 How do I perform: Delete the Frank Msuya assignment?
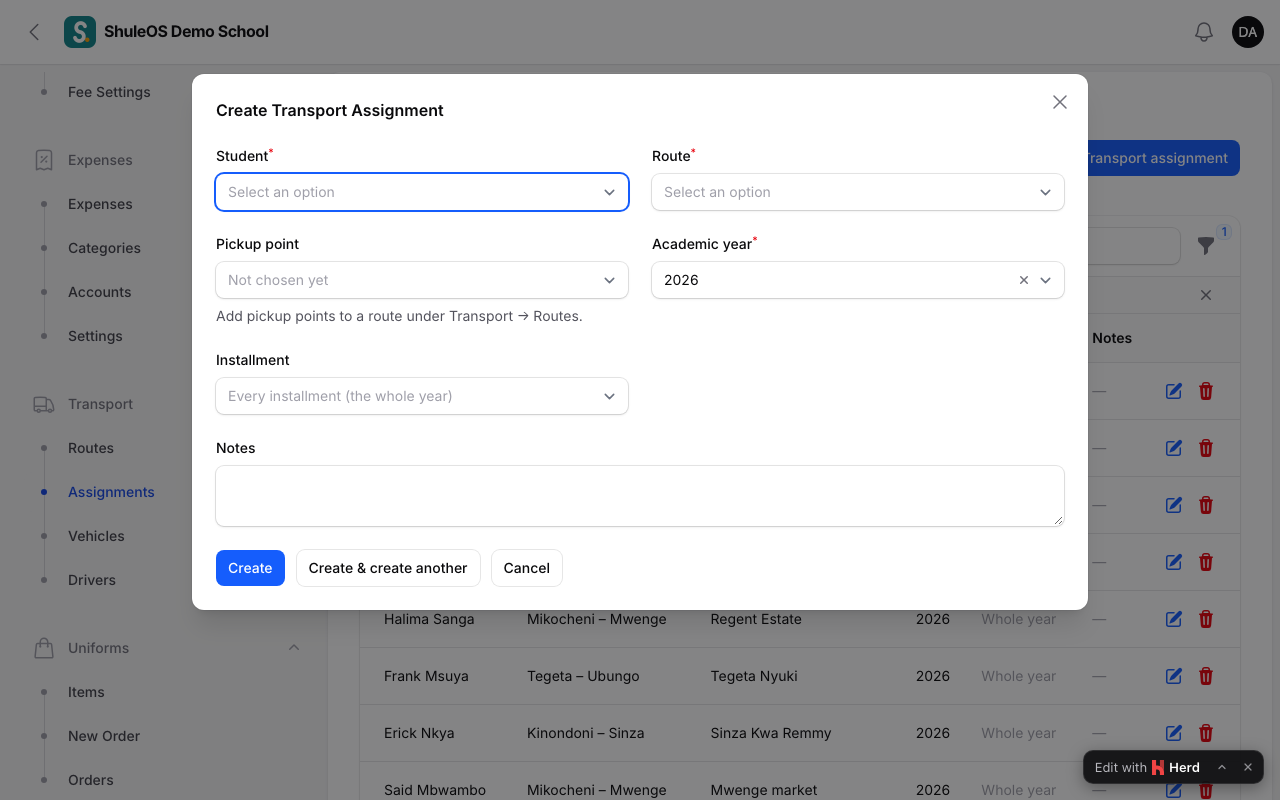coord(1206,676)
